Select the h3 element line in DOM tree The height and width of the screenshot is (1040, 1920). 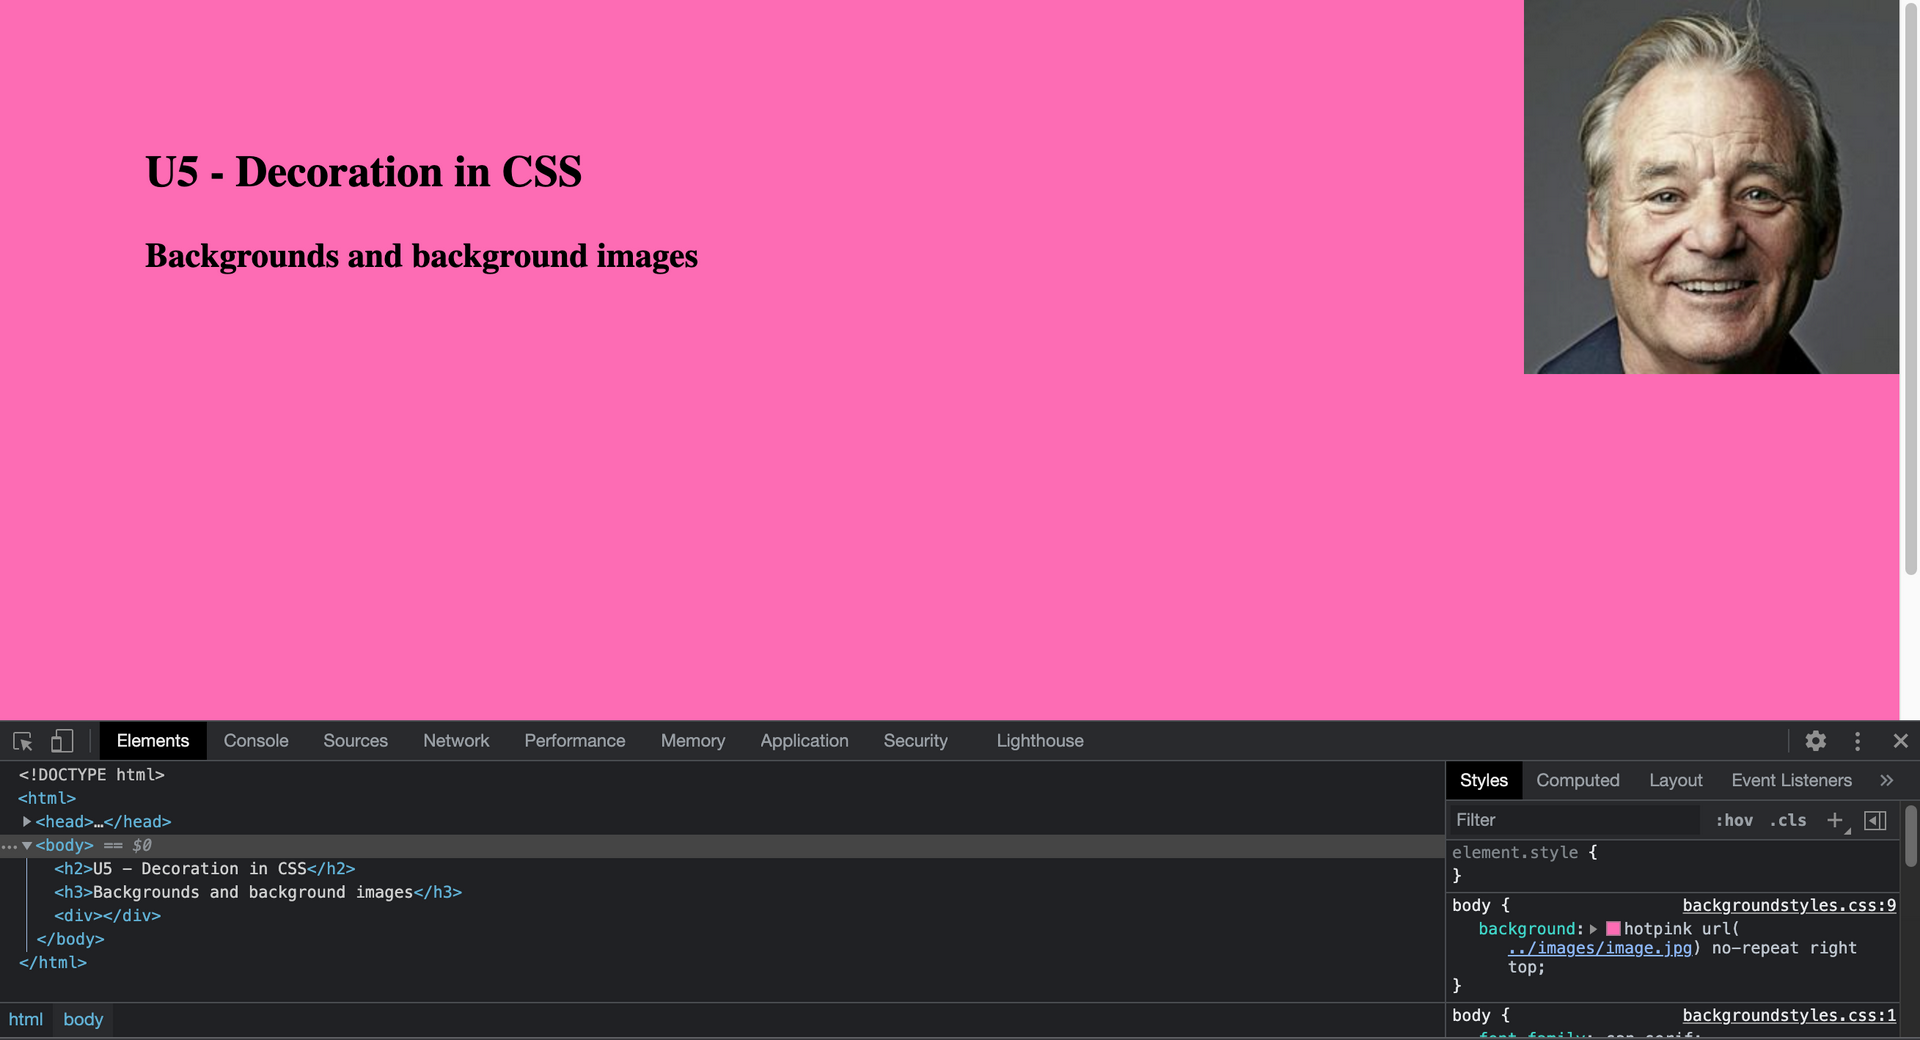[258, 892]
